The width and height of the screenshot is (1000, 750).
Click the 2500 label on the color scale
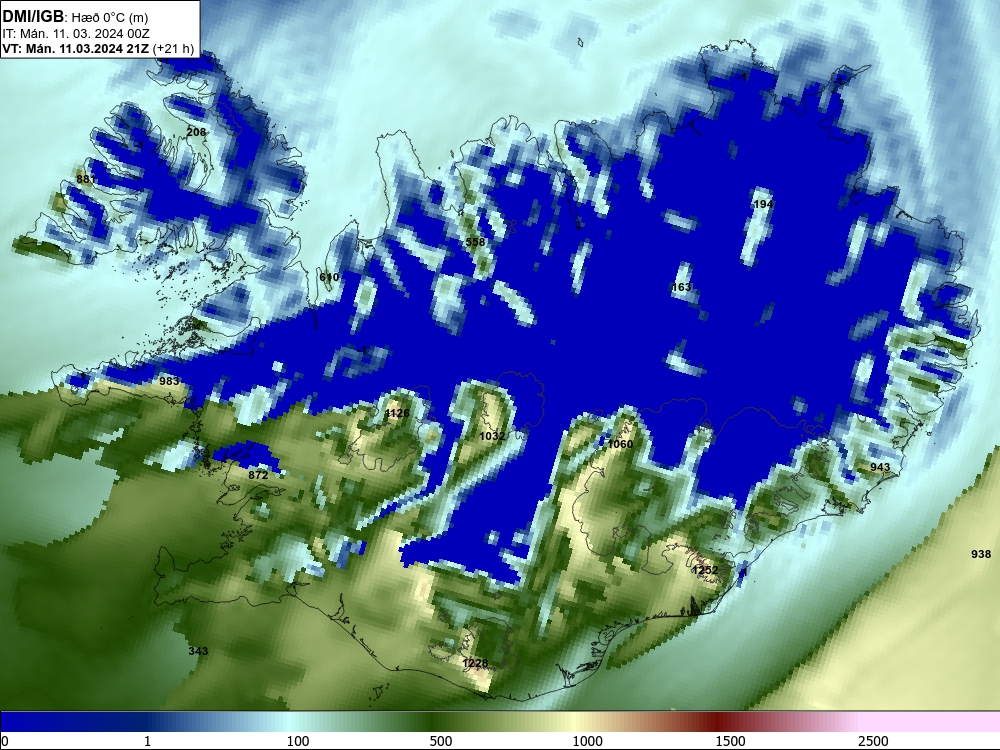tap(873, 741)
